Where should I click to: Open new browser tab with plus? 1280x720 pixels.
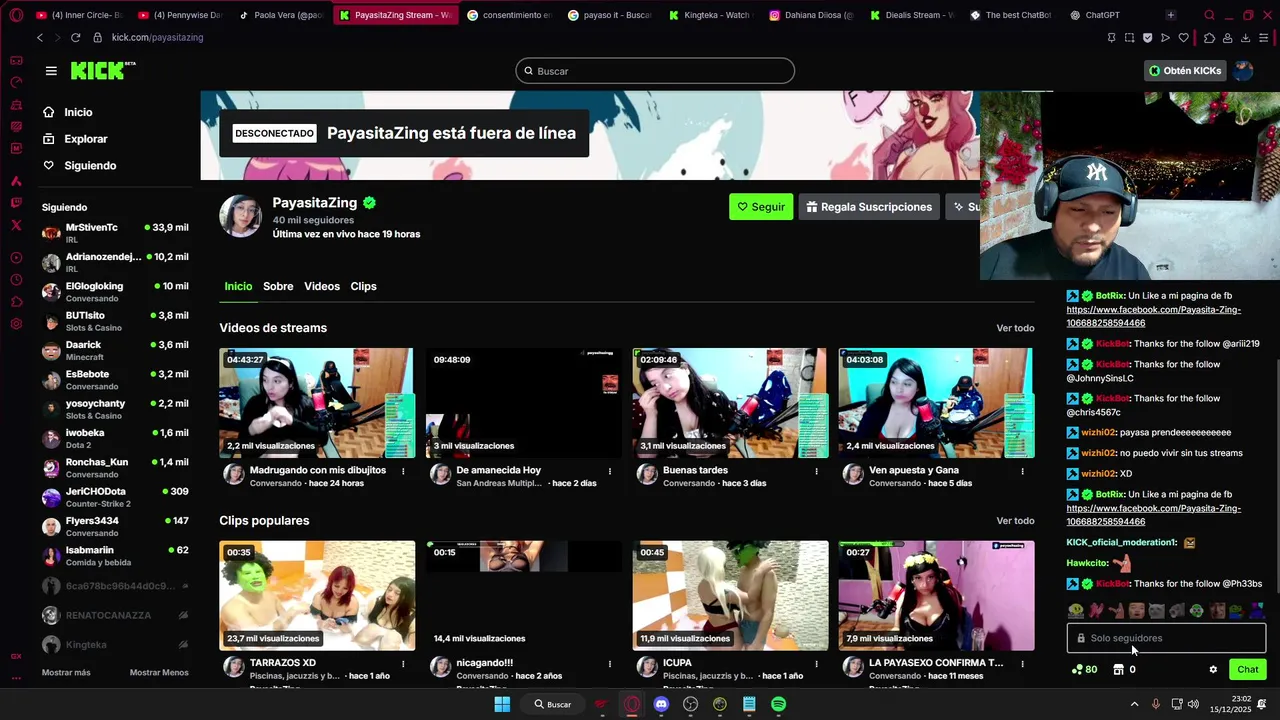tap(1170, 15)
